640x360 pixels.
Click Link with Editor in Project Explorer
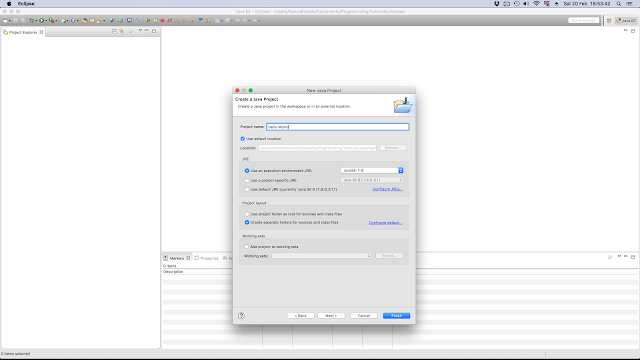click(122, 31)
